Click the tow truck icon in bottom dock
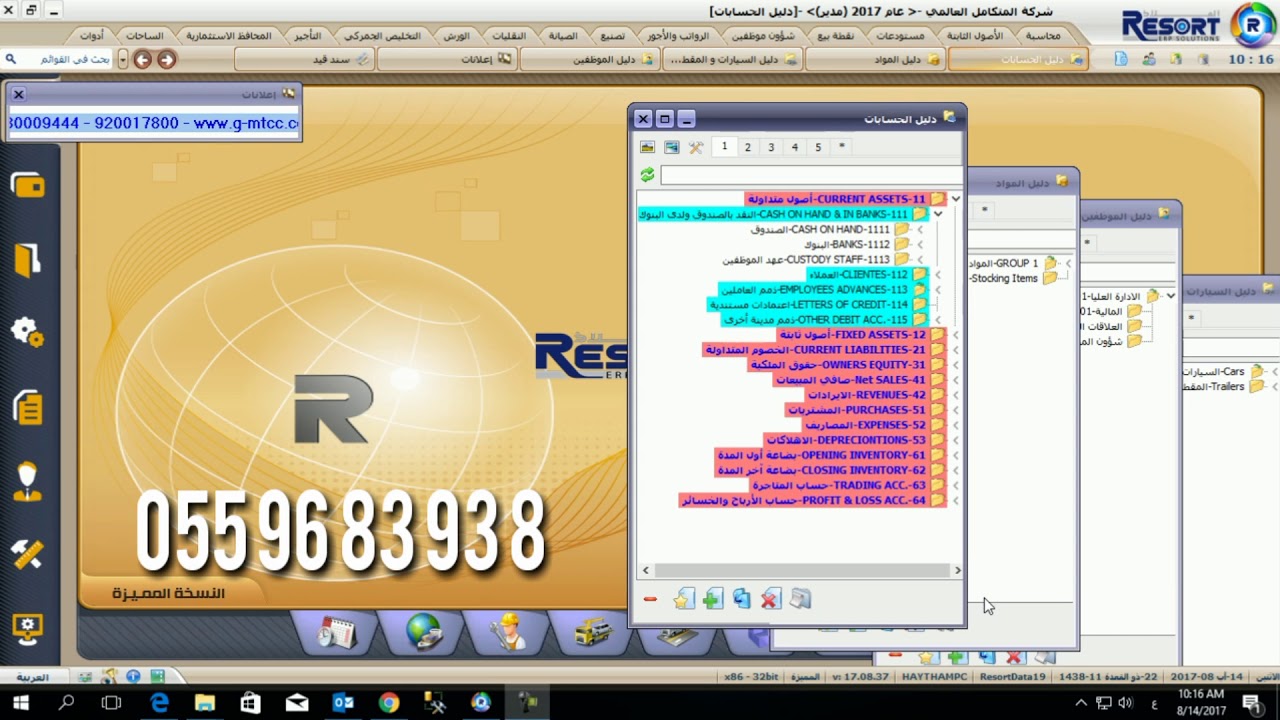The image size is (1280, 720). coord(595,631)
